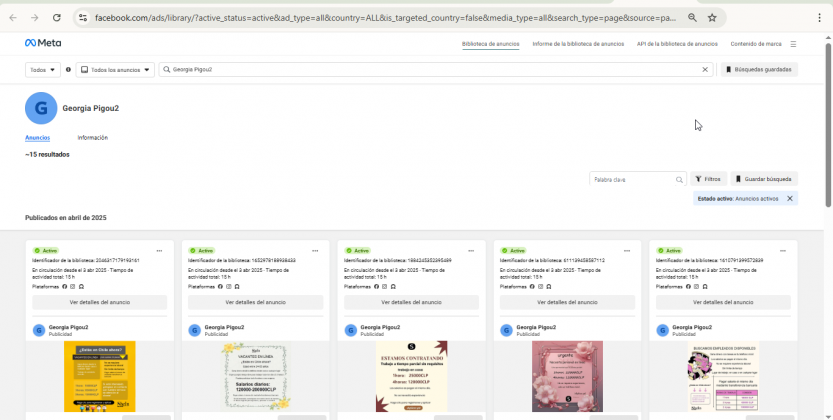Viewport: 833px width, 420px height.
Task: Switch to Biblioteca de anuncios tab
Action: coord(490,44)
